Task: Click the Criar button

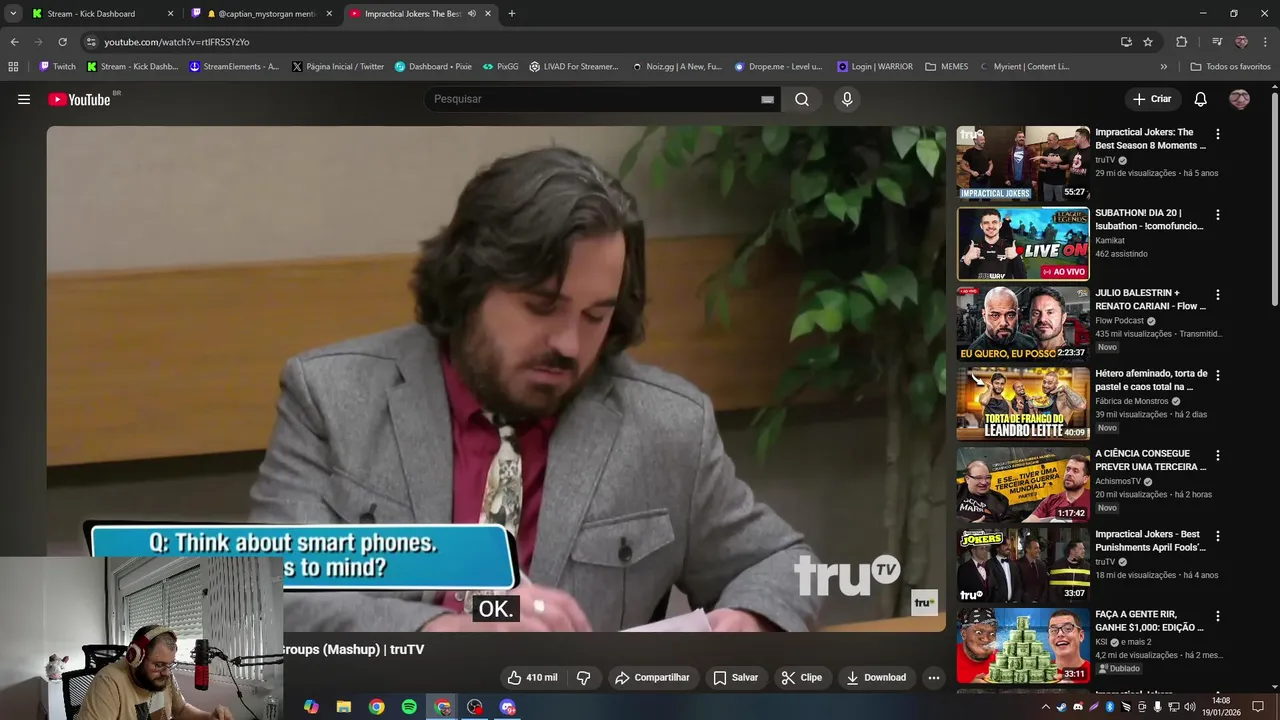Action: pyautogui.click(x=1151, y=99)
